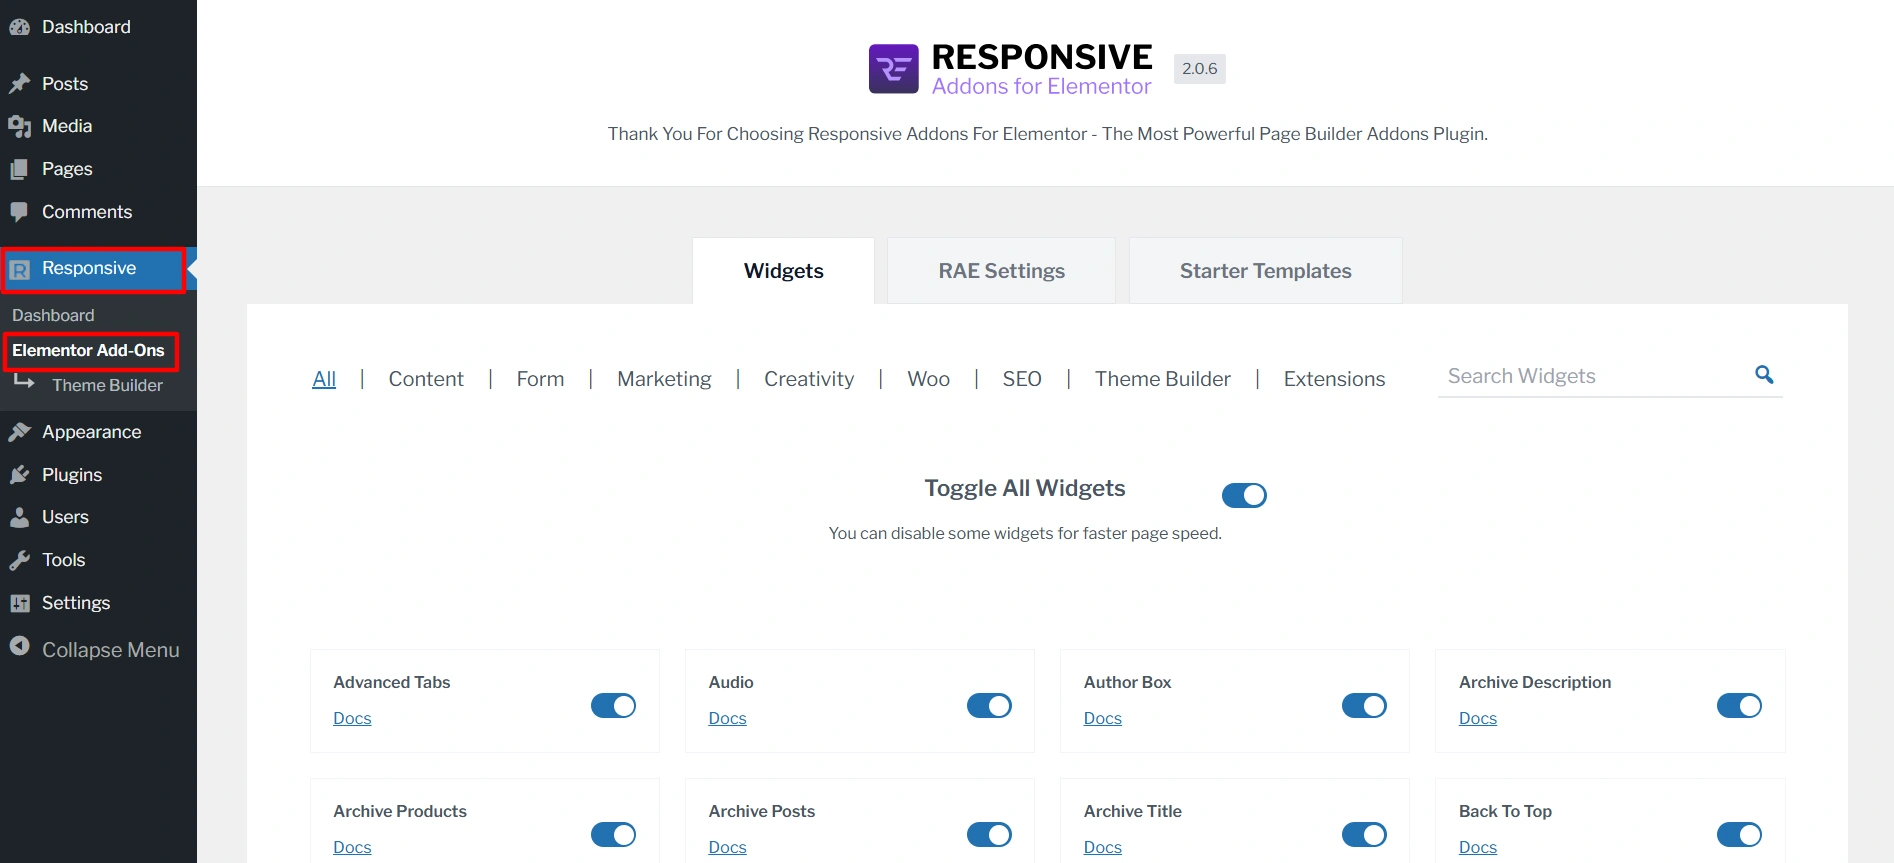Filter by Theme Builder category

[1162, 379]
